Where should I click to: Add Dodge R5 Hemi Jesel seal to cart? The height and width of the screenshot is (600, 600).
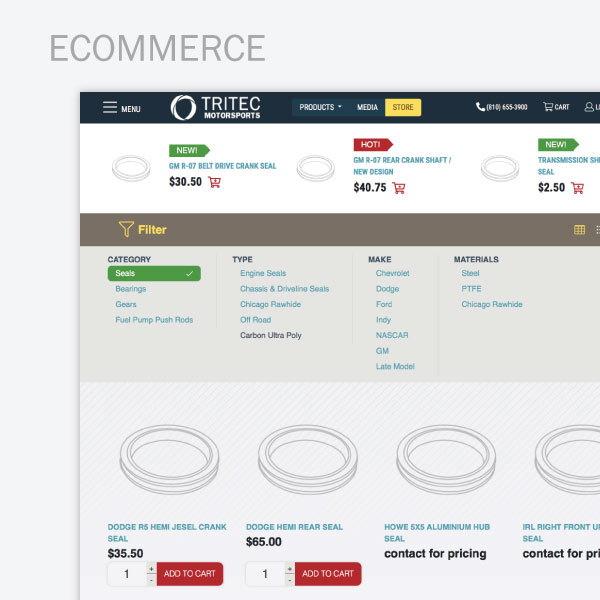pyautogui.click(x=190, y=574)
